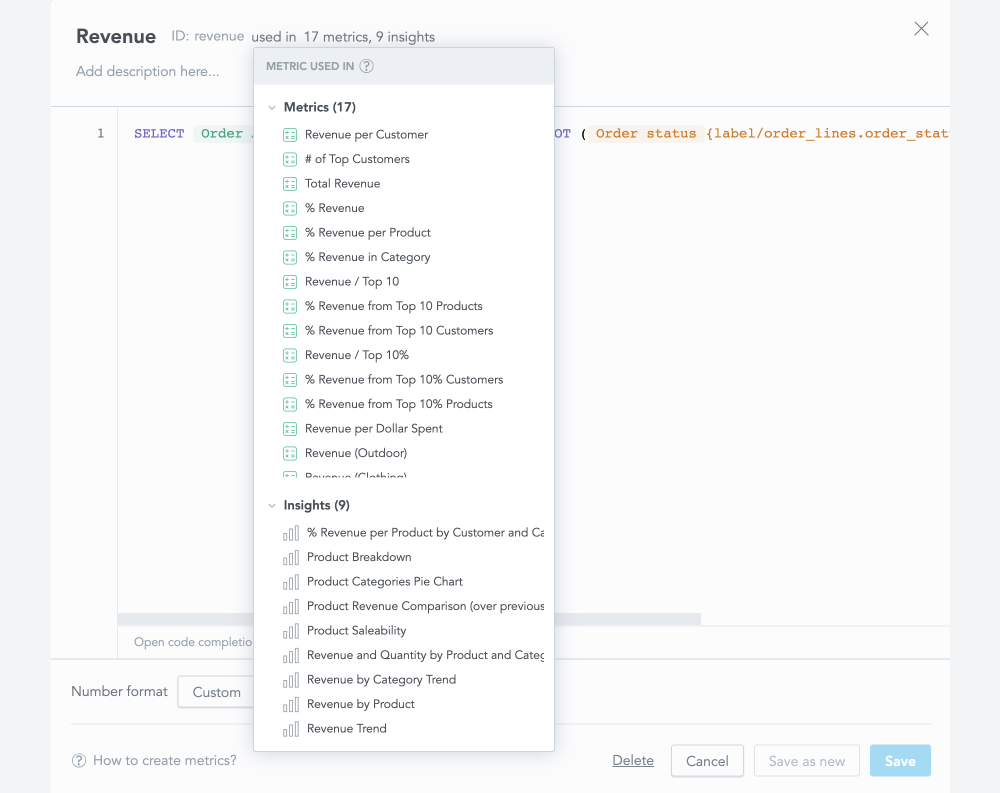Click the metric icon beside Revenue per Customer
This screenshot has width=1000, height=793.
tap(290, 134)
